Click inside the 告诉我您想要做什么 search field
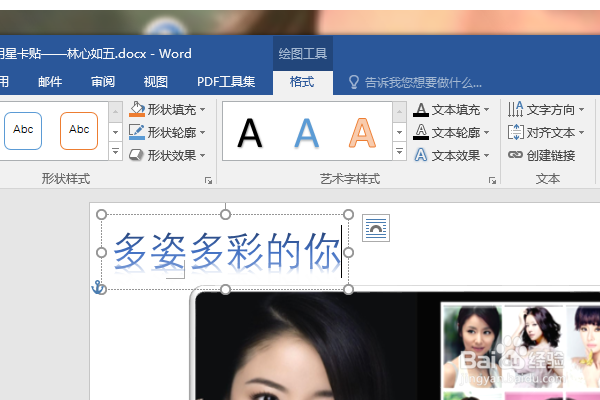 [423, 82]
